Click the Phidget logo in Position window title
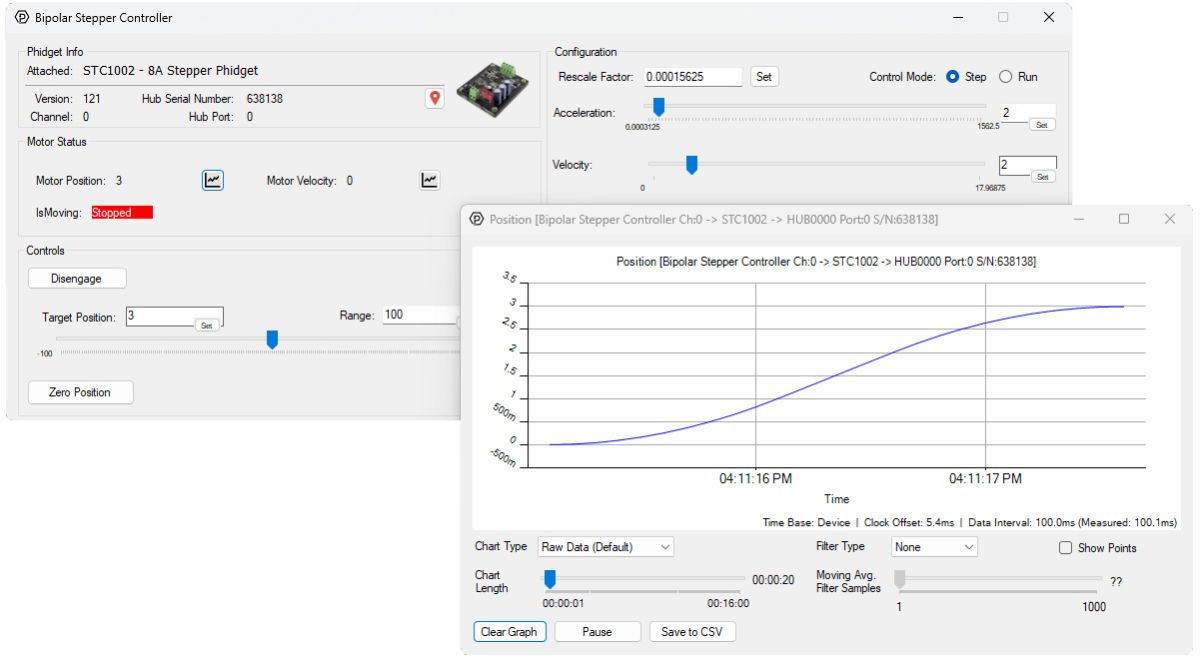 click(x=477, y=219)
